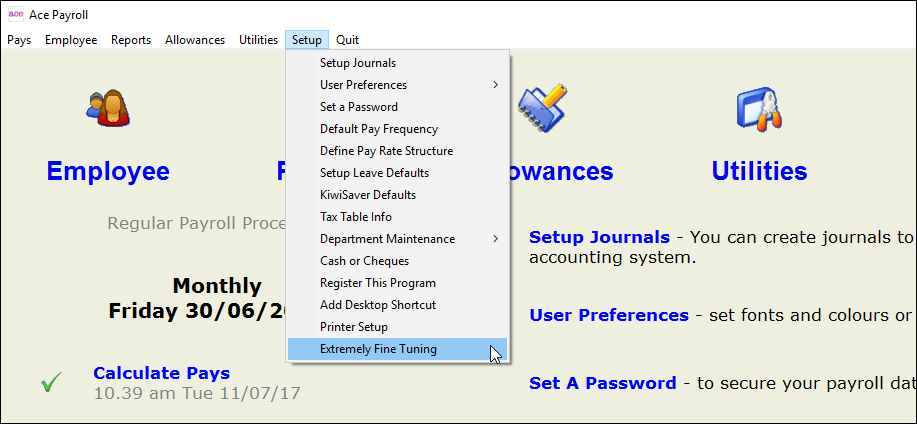Open the Reports menu
This screenshot has height=424, width=917.
(131, 40)
